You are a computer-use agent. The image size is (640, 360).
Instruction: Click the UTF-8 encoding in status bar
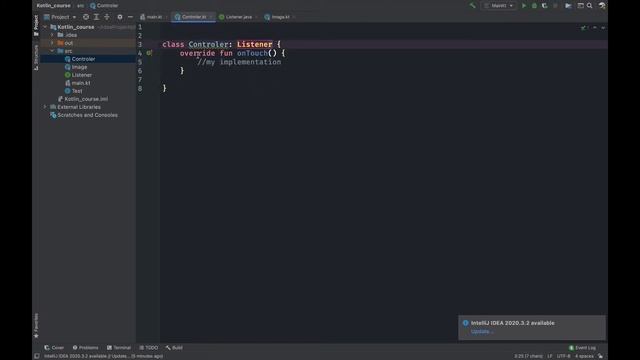(x=563, y=356)
